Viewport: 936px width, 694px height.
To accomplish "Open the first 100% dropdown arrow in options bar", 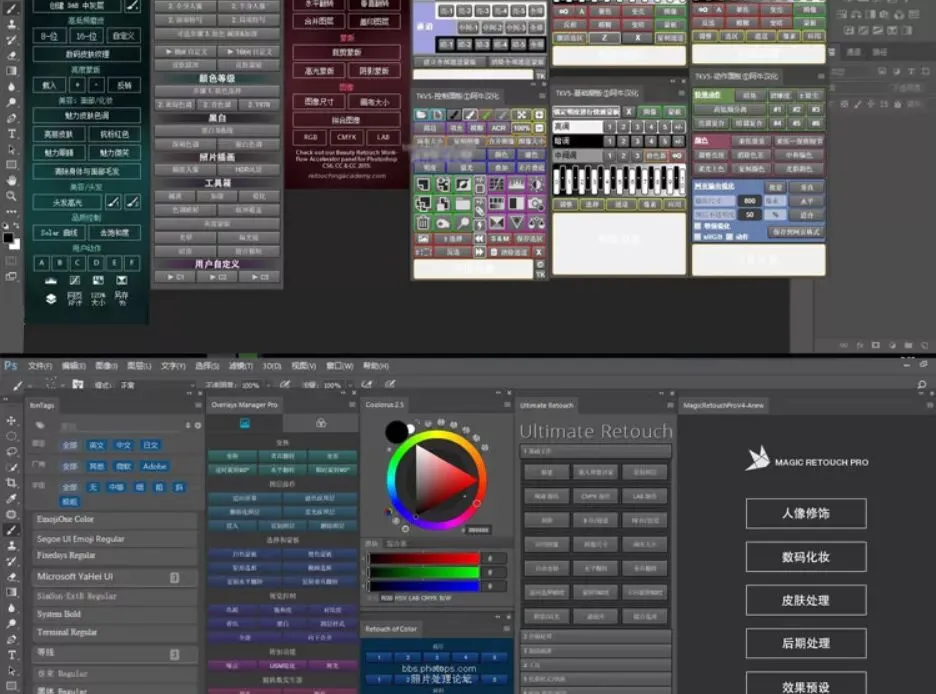I will tap(267, 385).
